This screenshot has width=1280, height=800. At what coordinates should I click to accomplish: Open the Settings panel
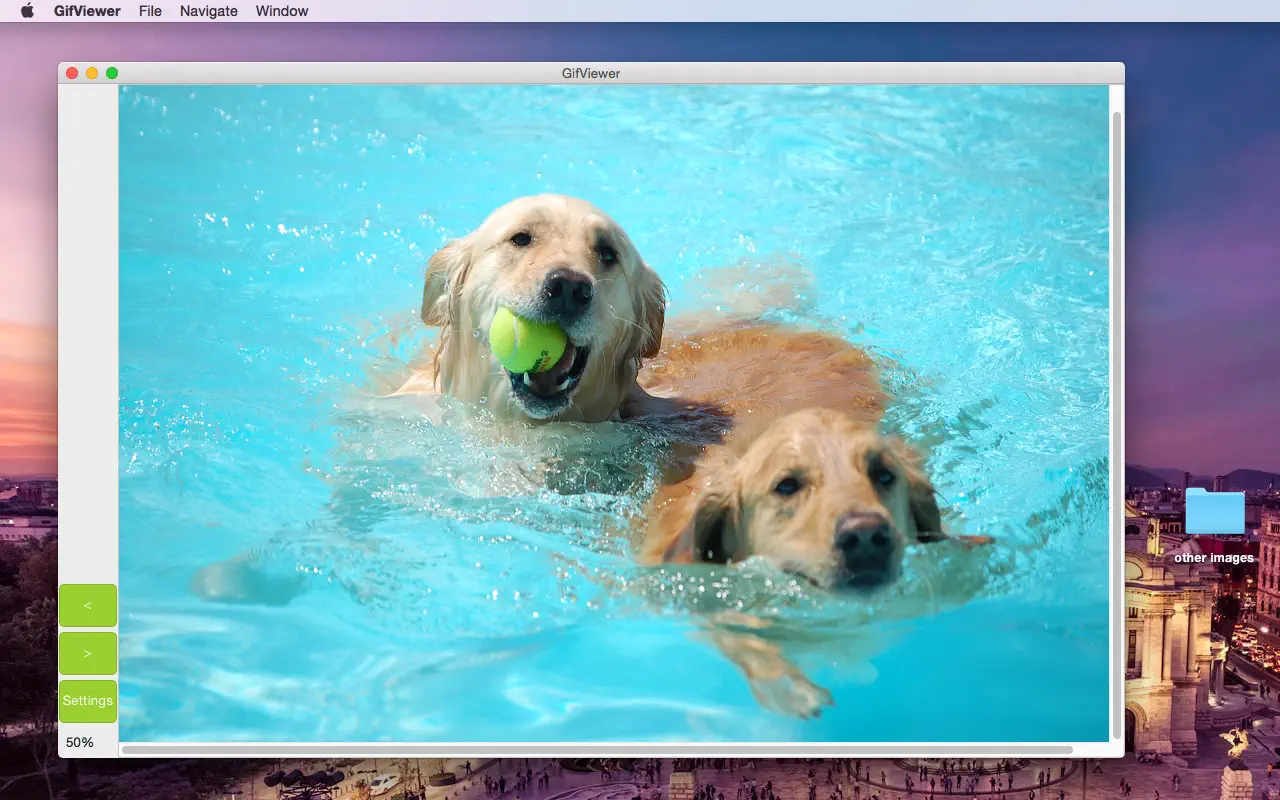(x=87, y=700)
